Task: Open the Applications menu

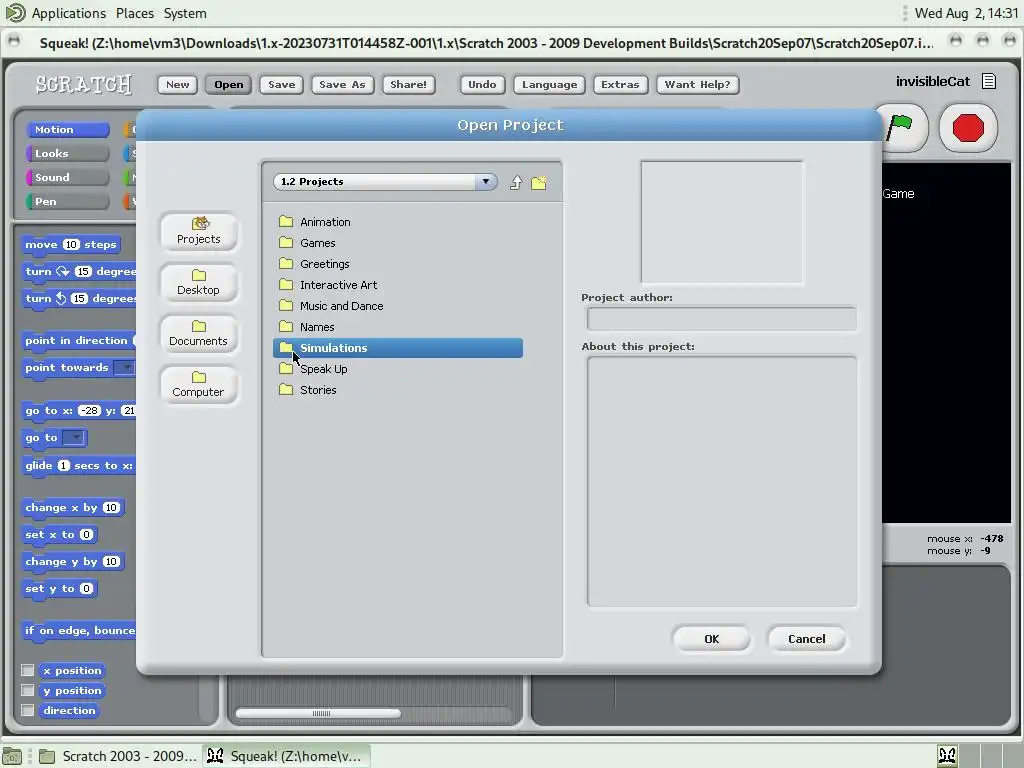Action: [68, 13]
